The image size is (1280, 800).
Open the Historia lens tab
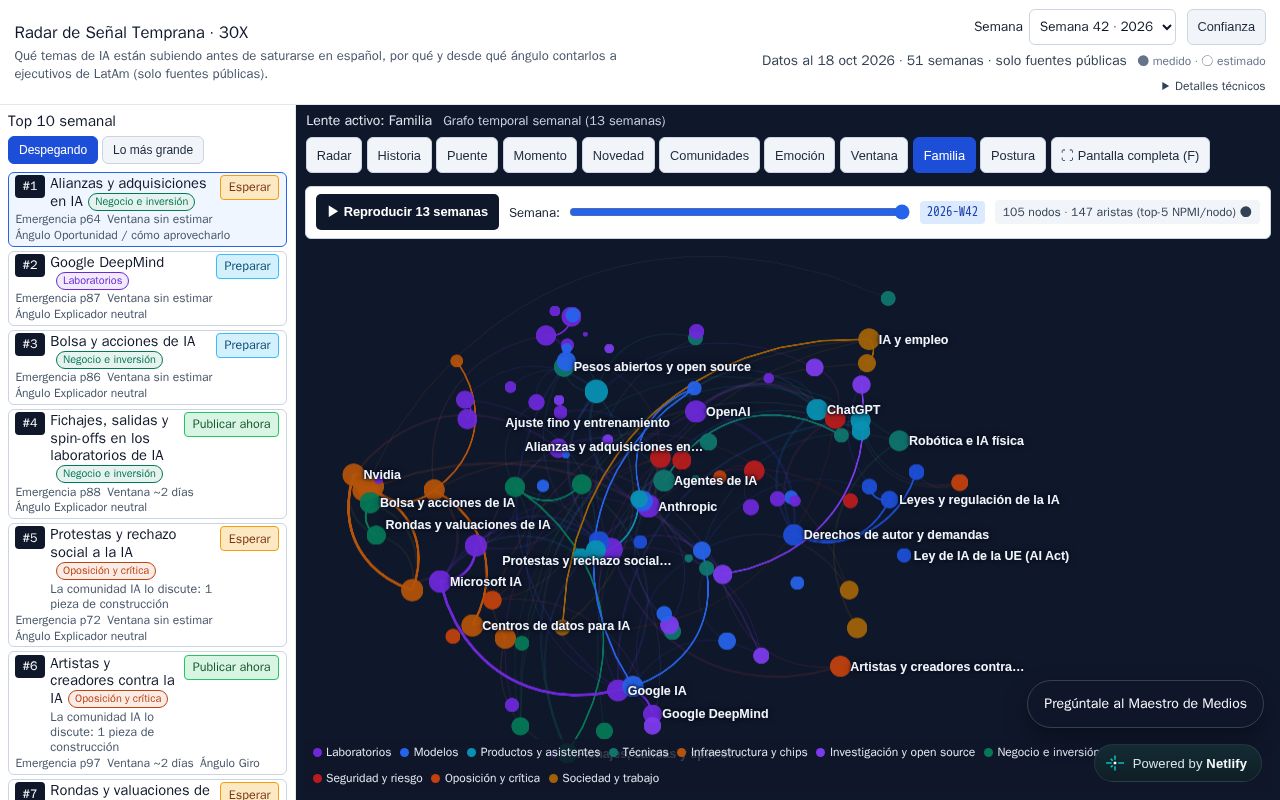399,155
